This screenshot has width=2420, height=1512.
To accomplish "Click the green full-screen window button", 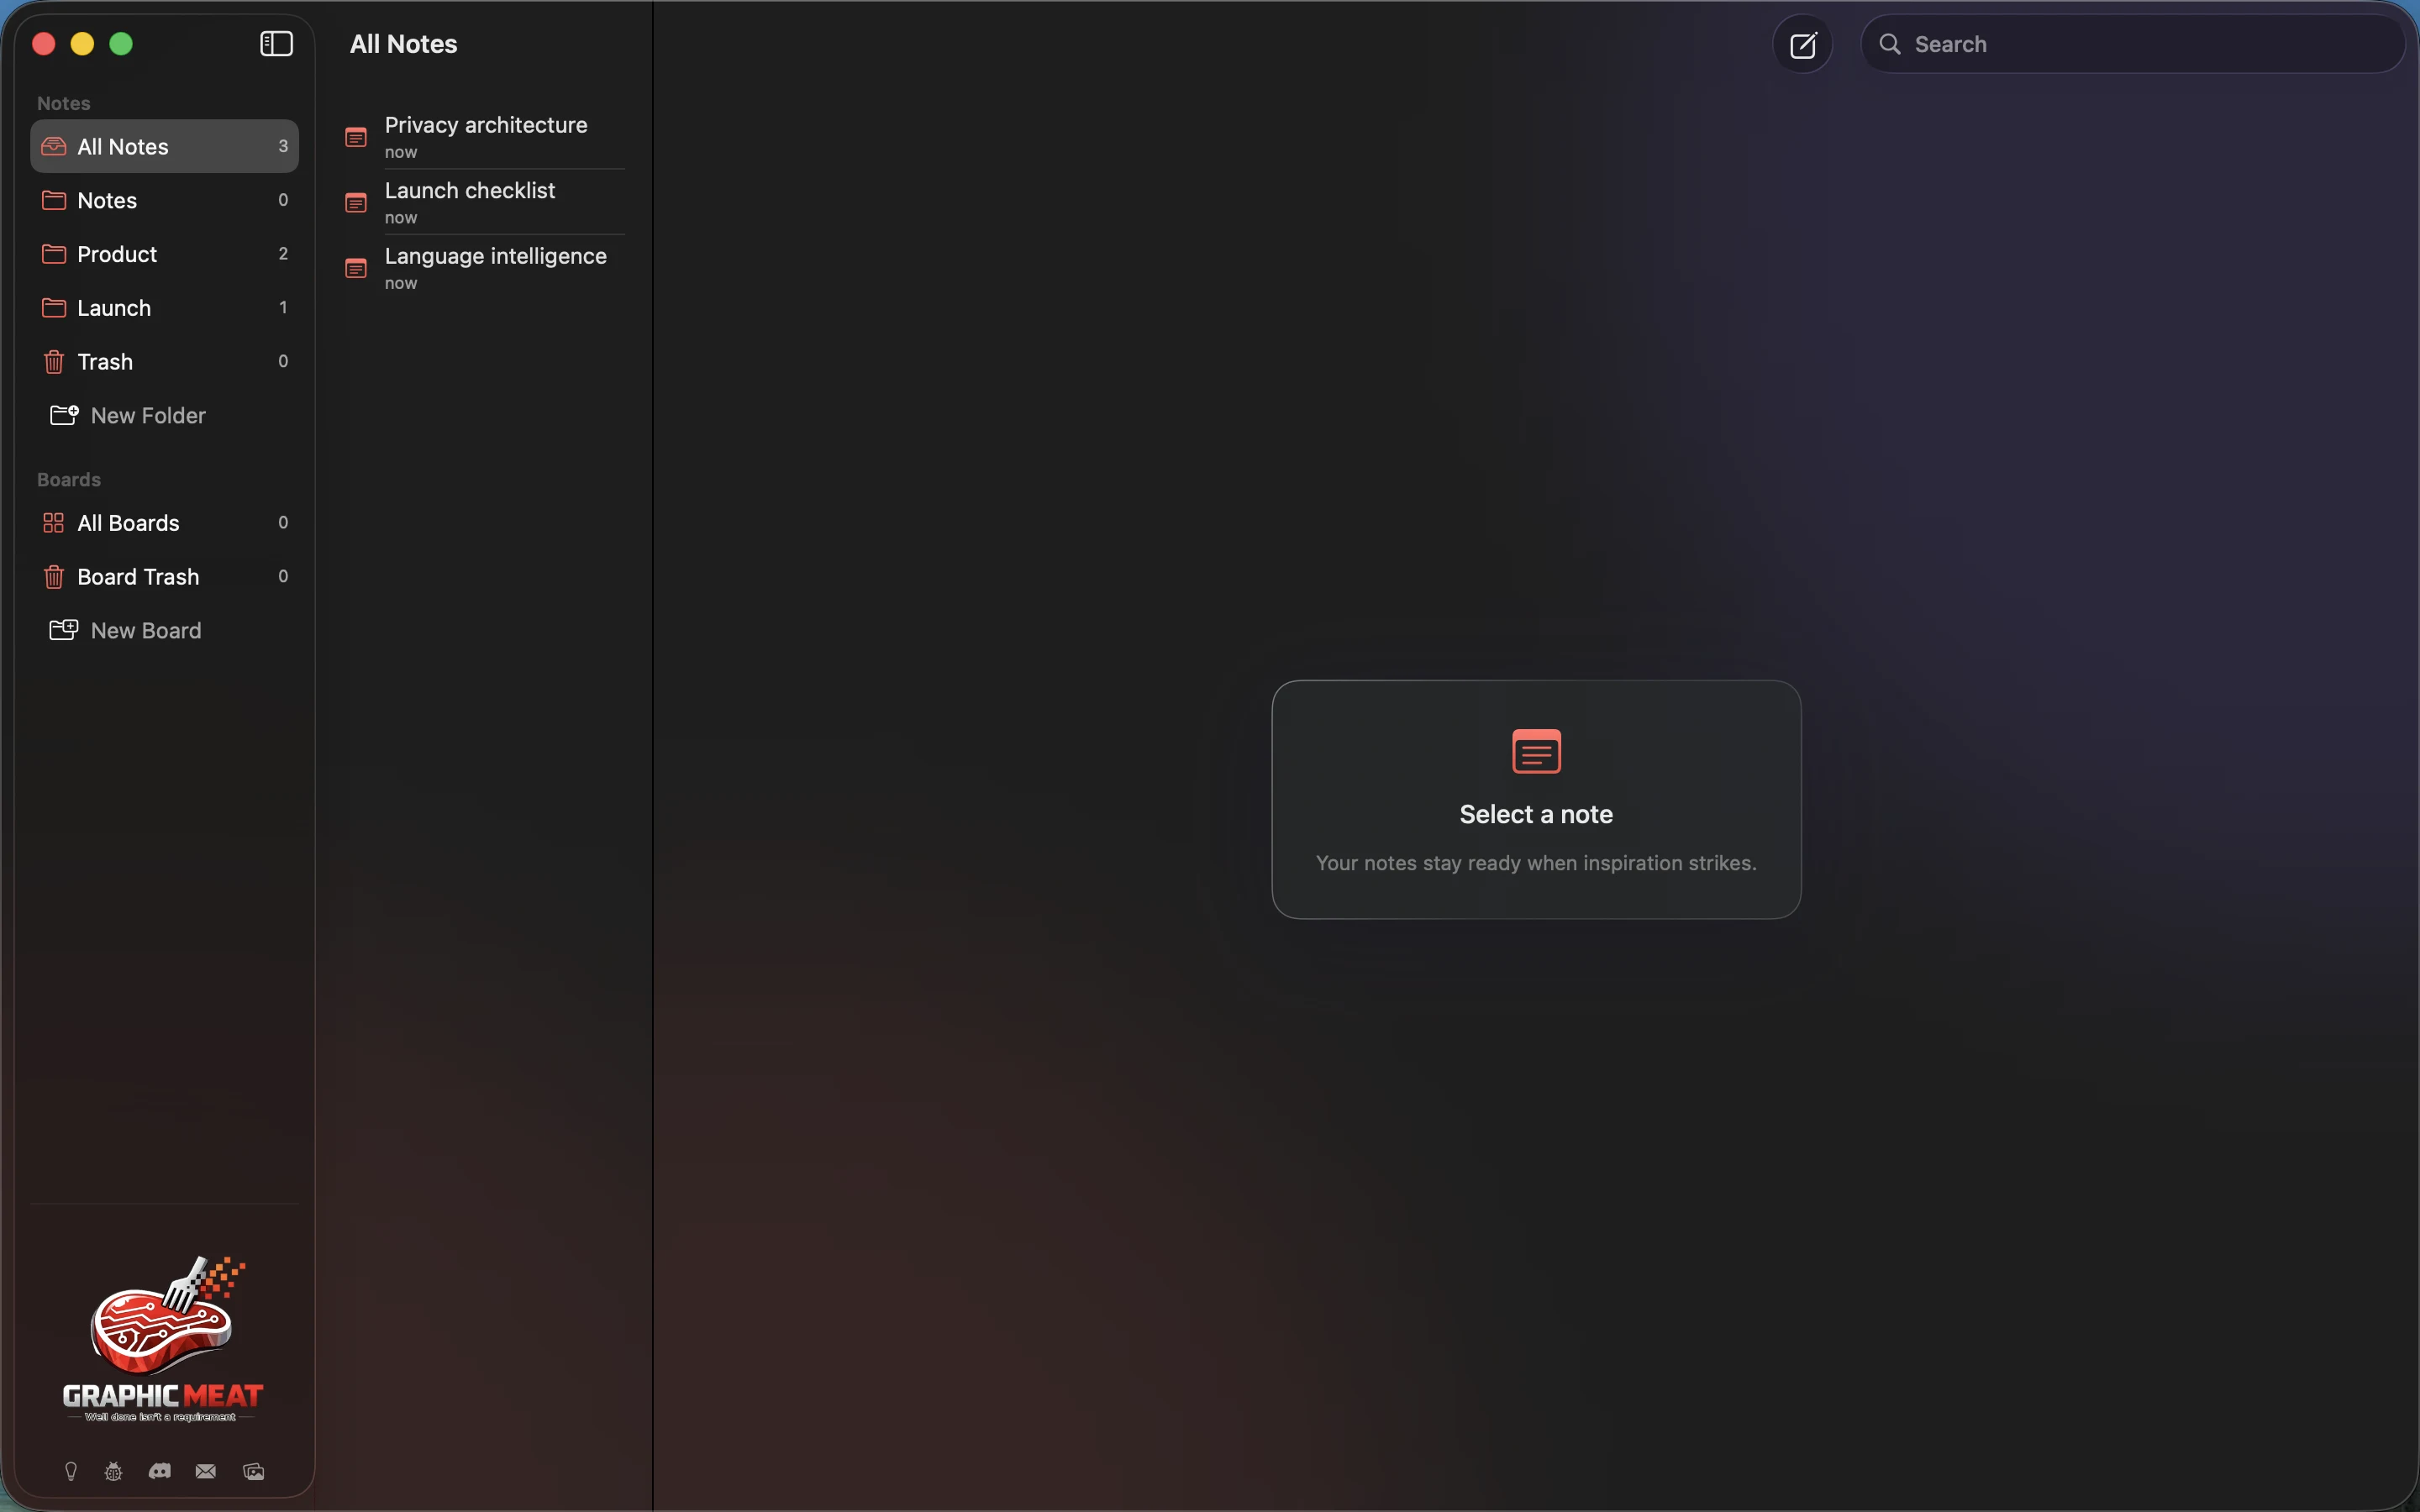I will pyautogui.click(x=121, y=44).
